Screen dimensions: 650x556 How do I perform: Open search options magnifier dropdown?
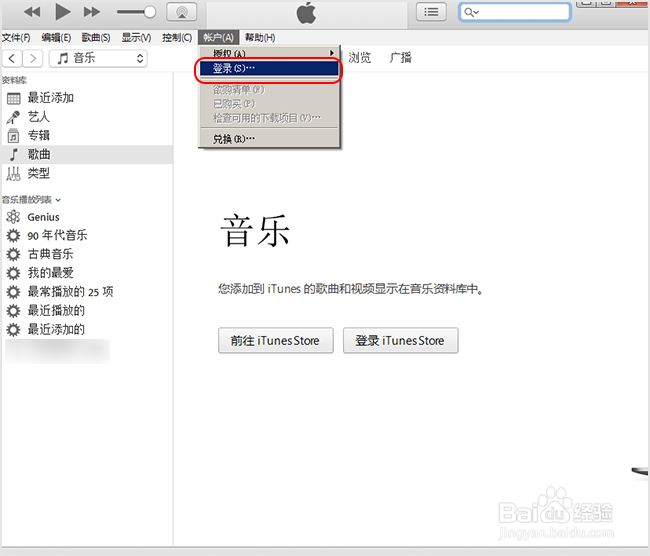pyautogui.click(x=471, y=12)
